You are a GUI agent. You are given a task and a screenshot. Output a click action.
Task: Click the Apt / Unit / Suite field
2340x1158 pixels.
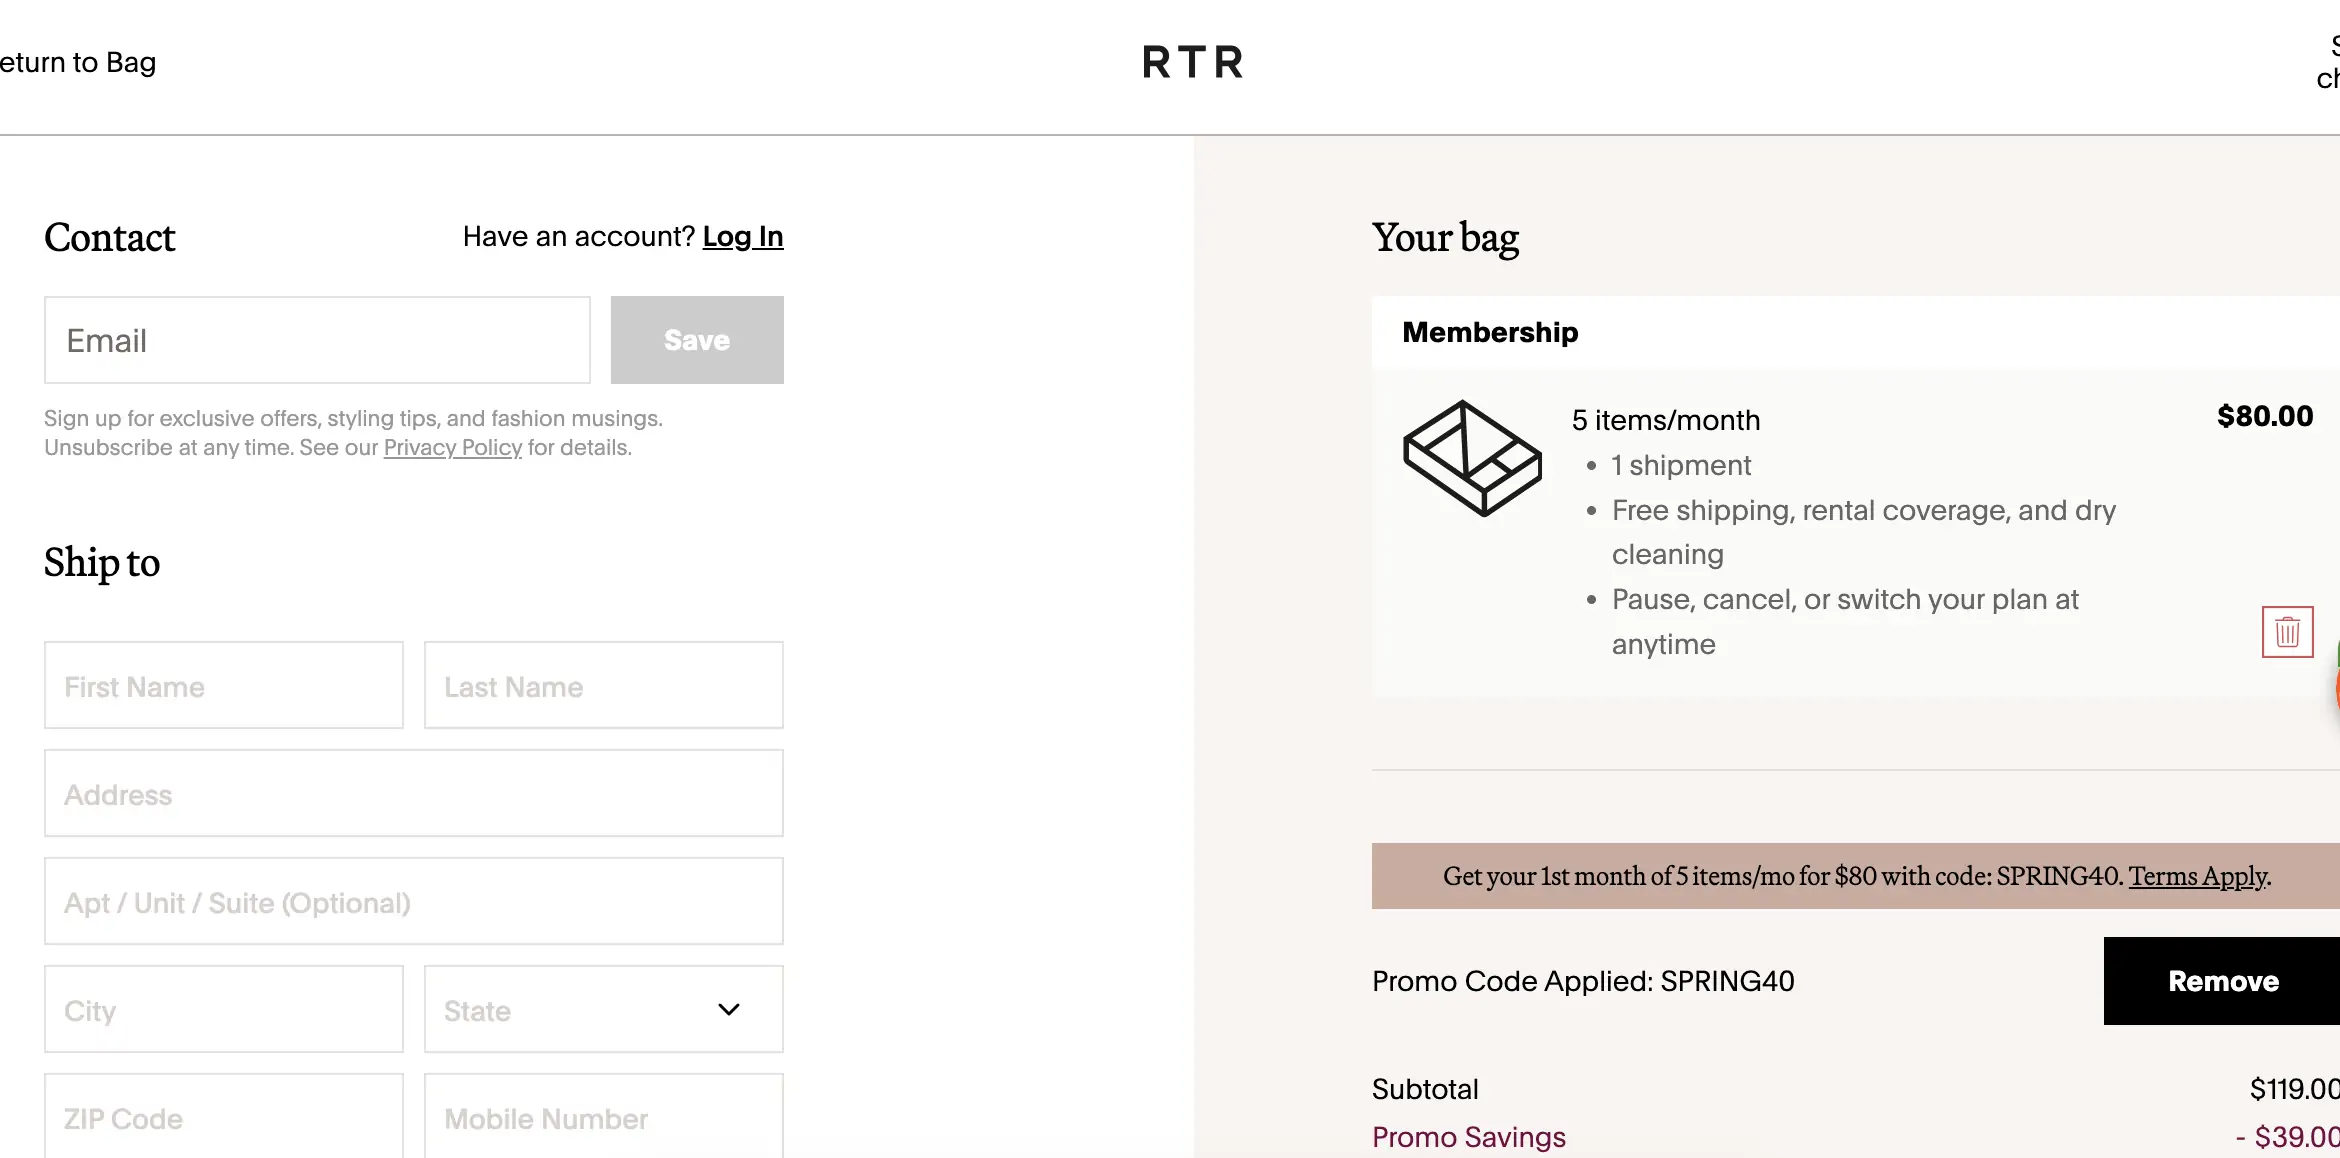(x=413, y=902)
